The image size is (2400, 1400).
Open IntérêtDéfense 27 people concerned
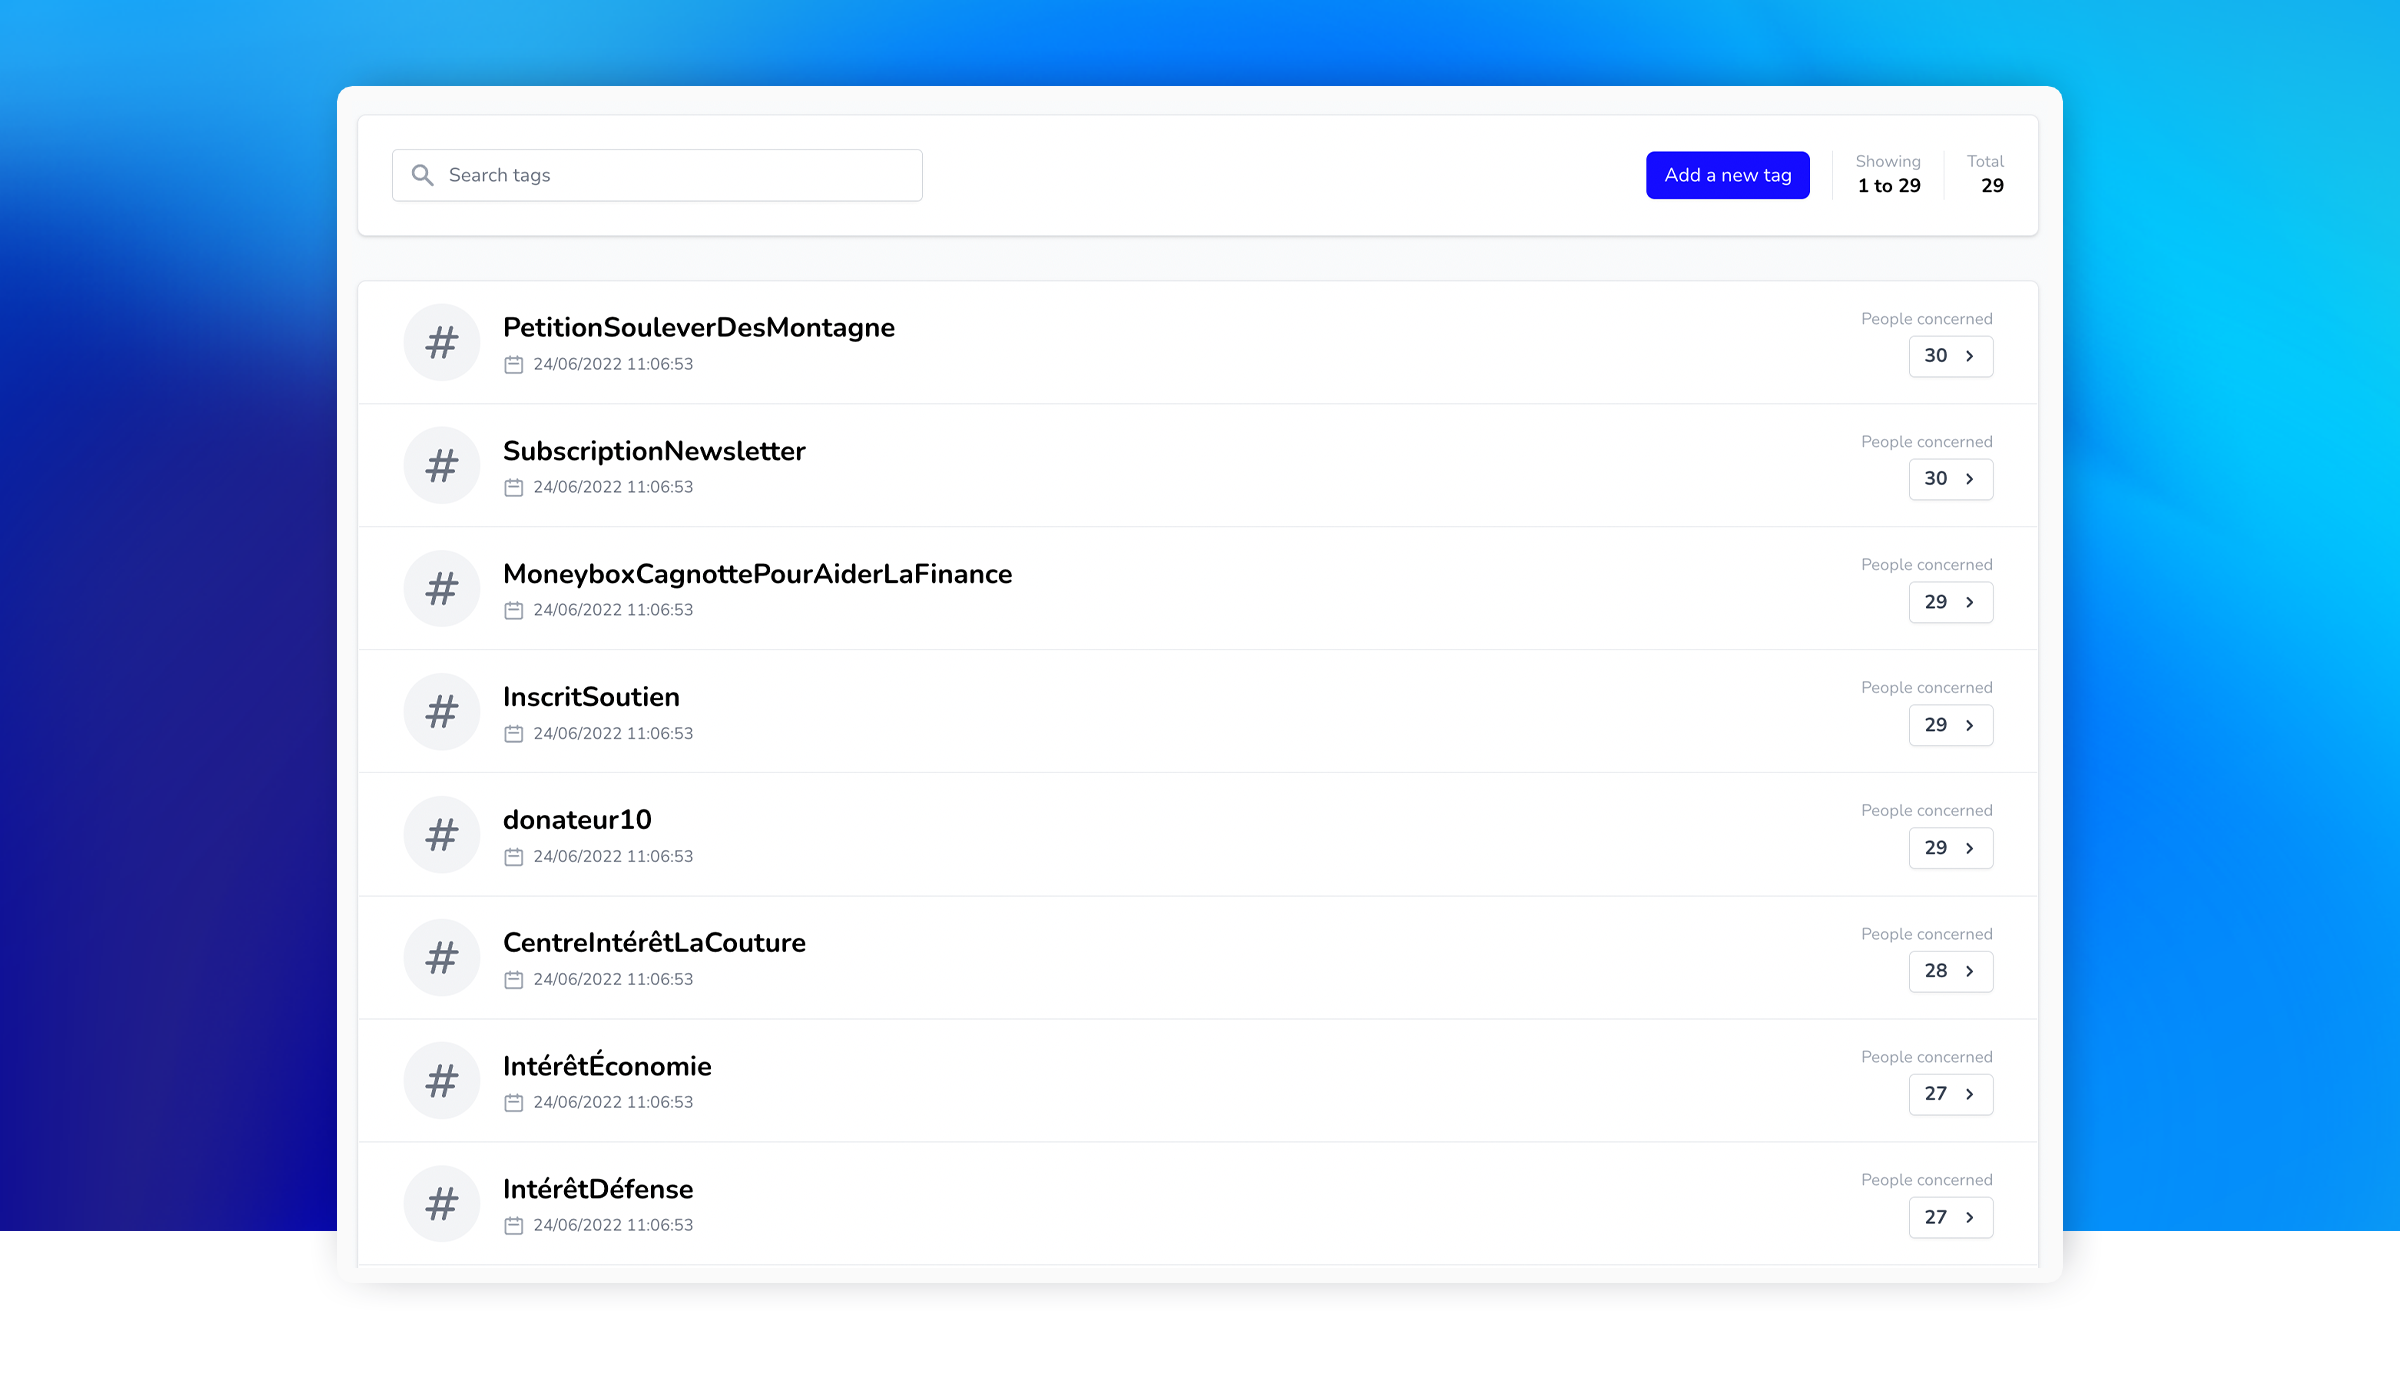point(1950,1217)
